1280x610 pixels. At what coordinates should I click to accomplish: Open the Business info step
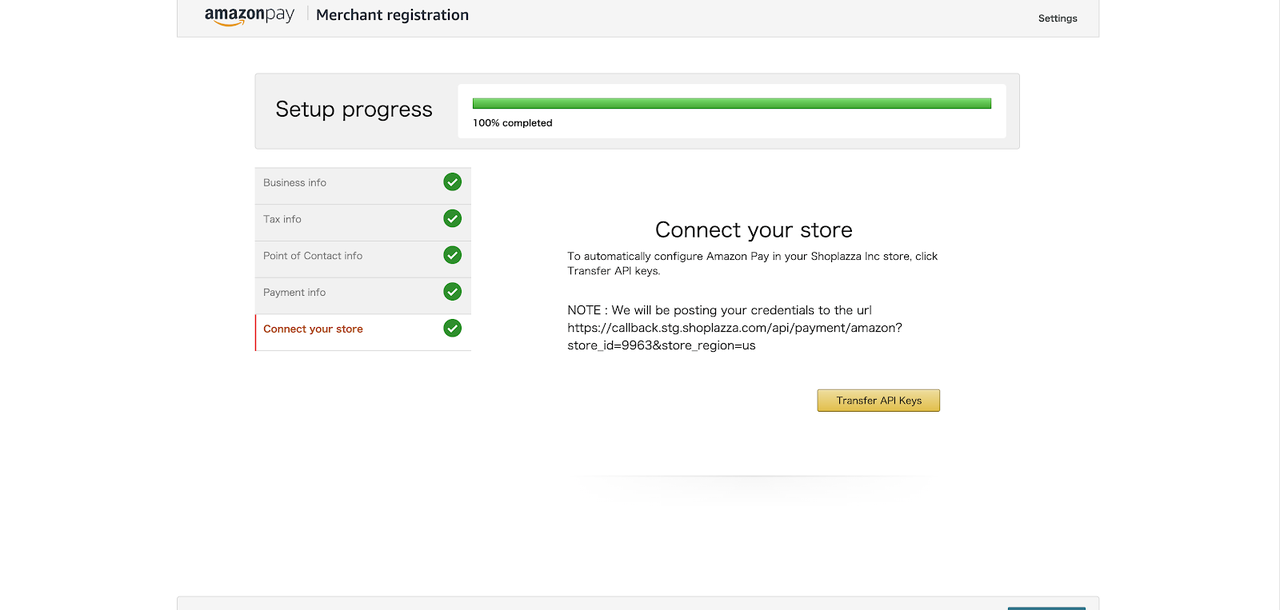coord(295,183)
